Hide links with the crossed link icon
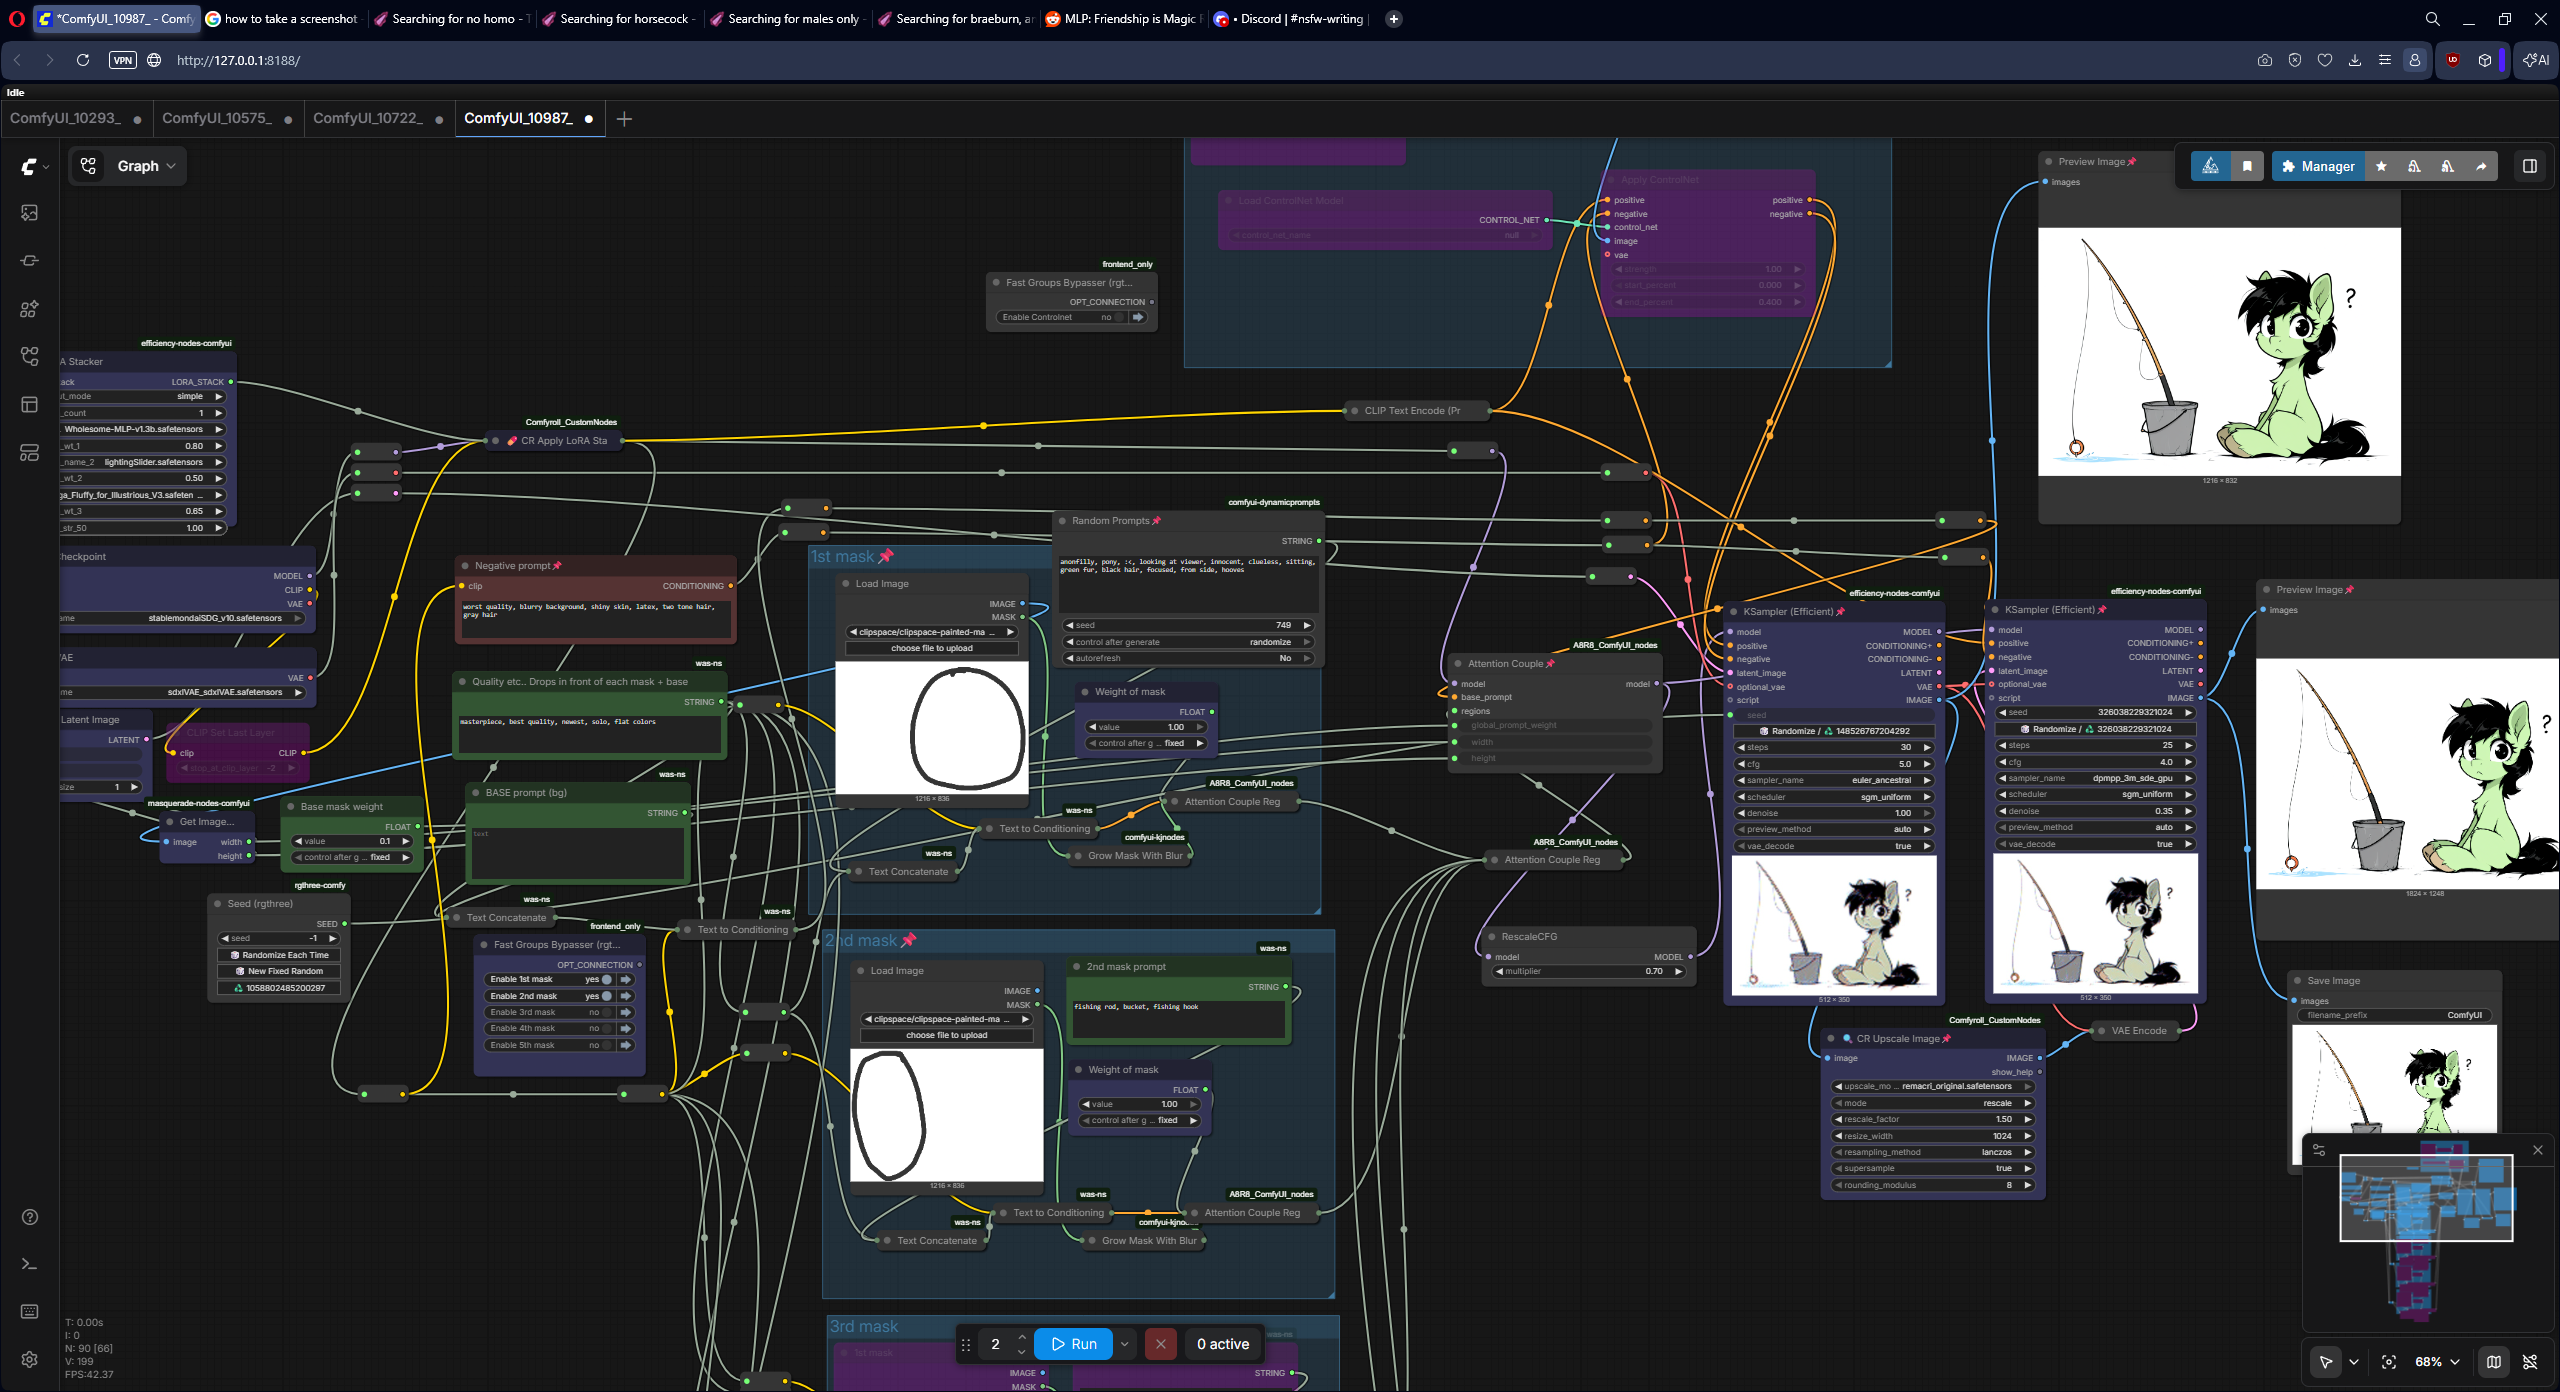Image resolution: width=2560 pixels, height=1392 pixels. coord(2529,1361)
